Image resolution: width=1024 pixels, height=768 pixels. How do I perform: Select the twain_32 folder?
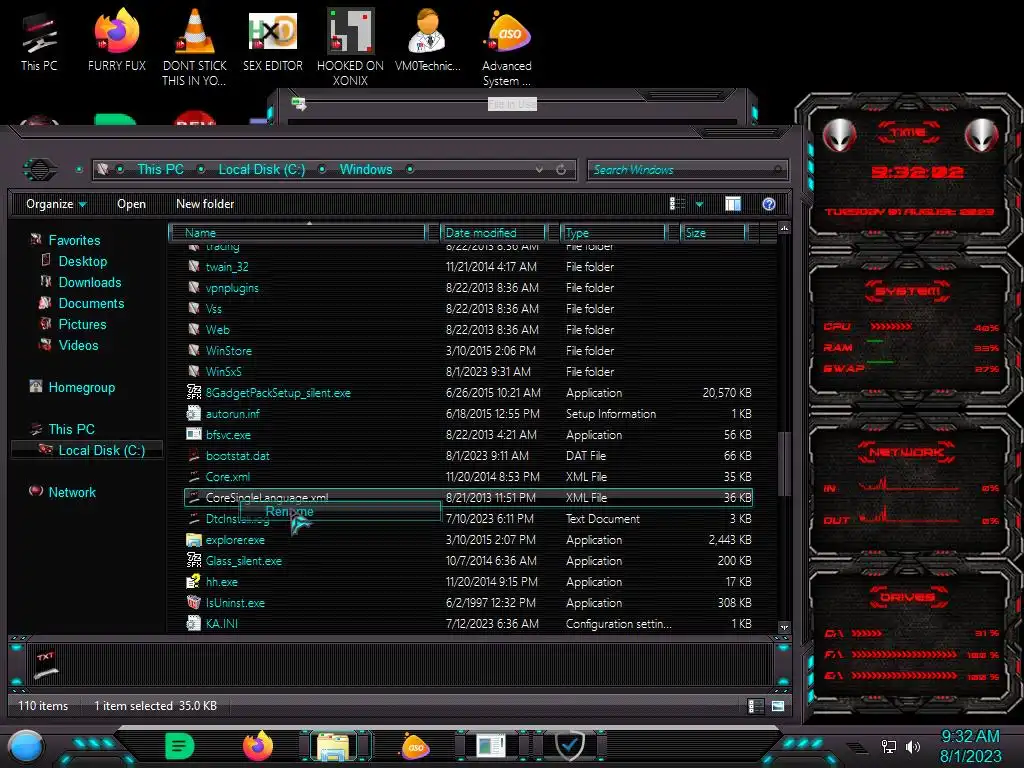coord(227,267)
